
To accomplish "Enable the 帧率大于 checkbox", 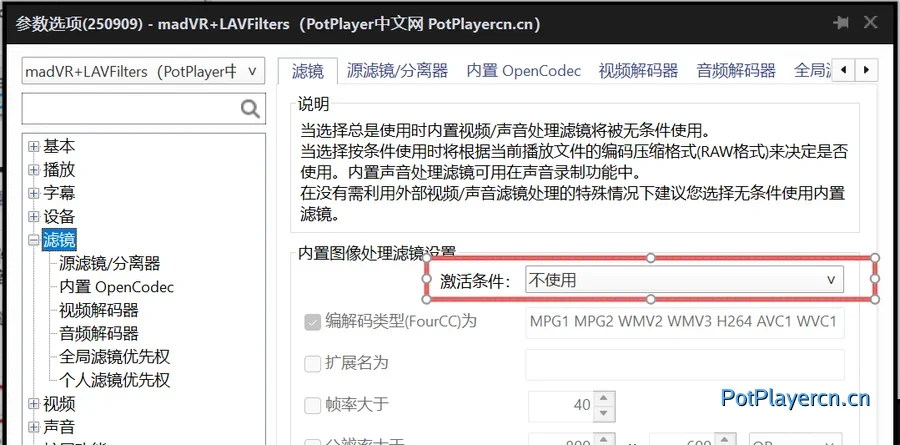I will pyautogui.click(x=312, y=405).
